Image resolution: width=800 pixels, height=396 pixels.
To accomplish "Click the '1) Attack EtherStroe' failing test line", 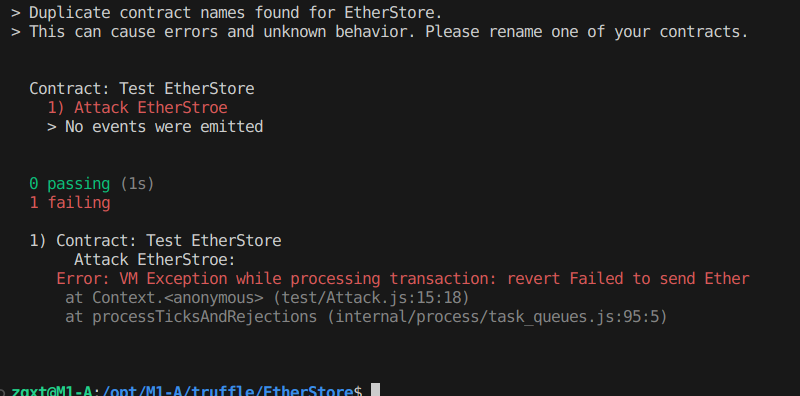I will point(137,108).
